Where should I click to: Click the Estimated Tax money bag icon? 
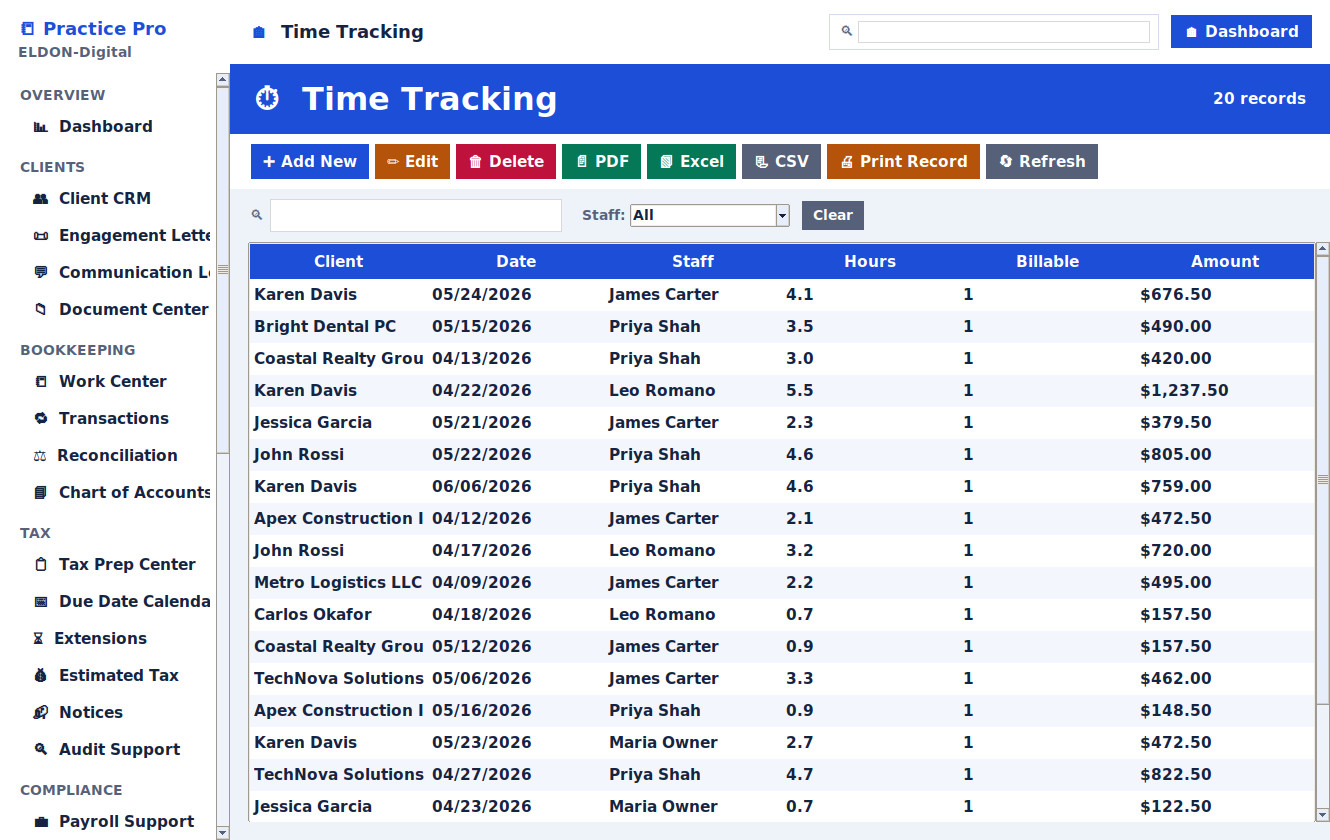[x=41, y=676]
